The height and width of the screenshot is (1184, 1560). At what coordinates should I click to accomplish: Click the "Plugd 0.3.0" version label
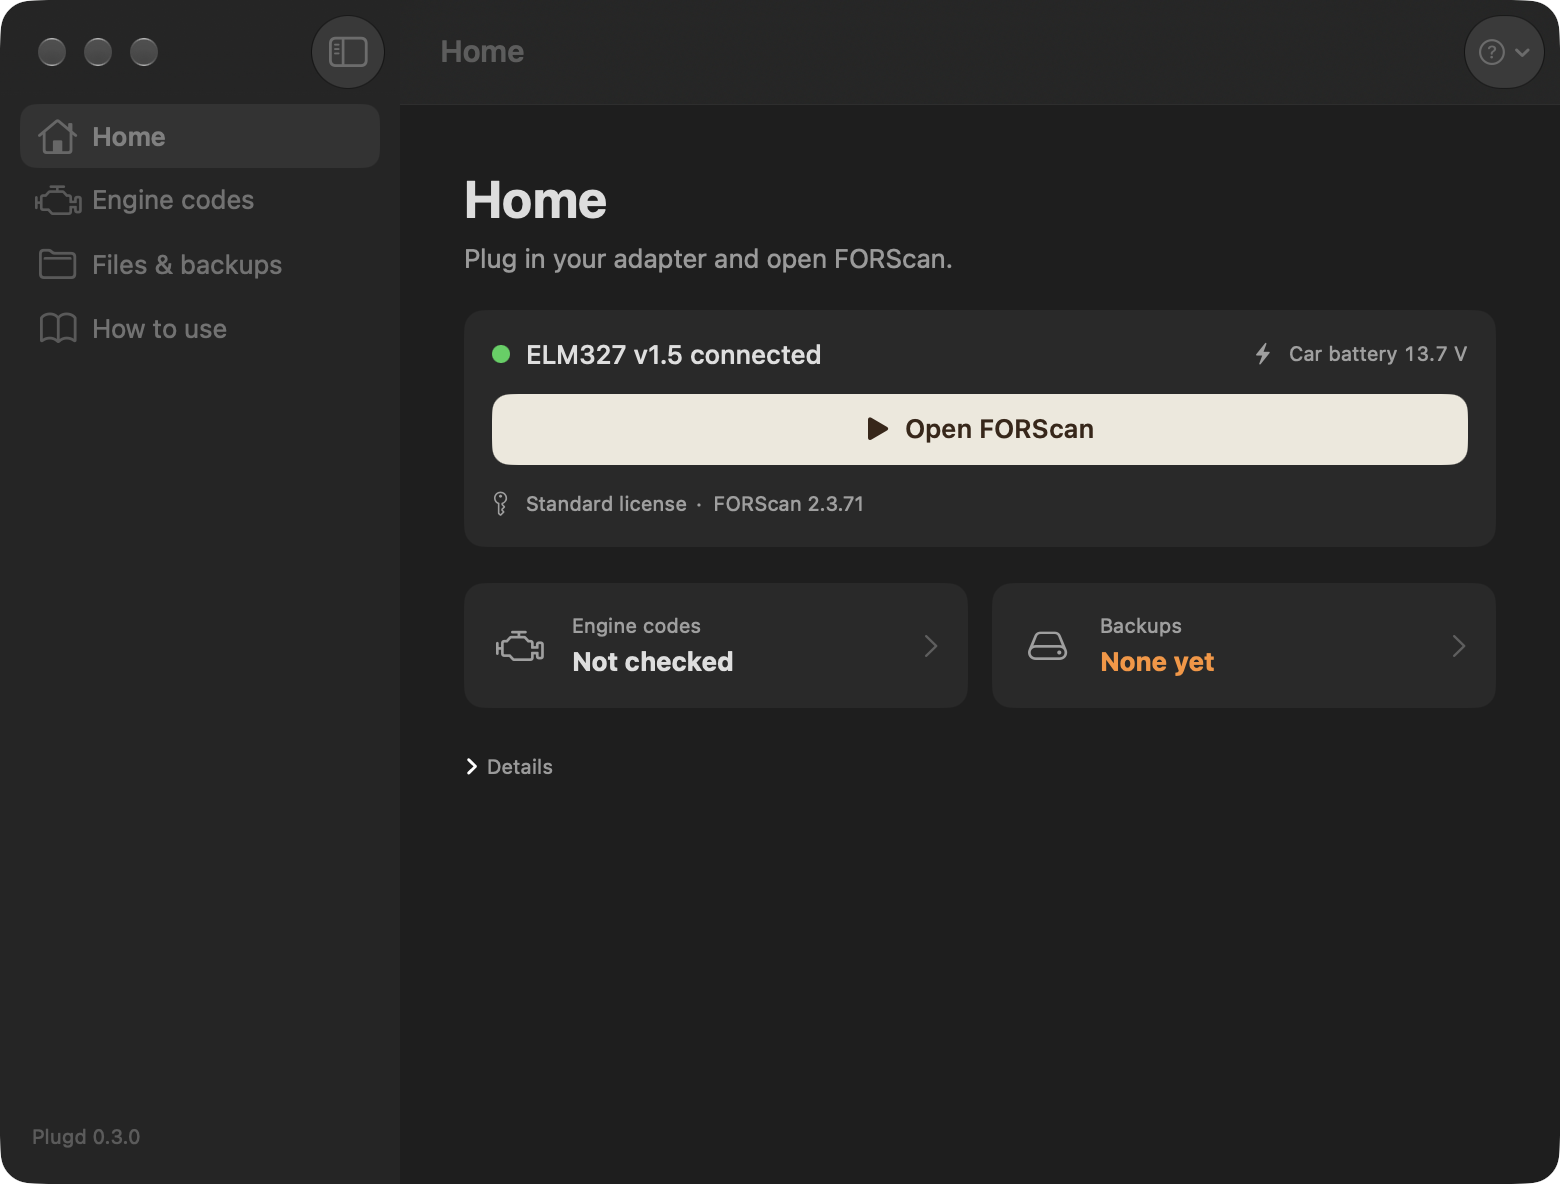(x=86, y=1137)
